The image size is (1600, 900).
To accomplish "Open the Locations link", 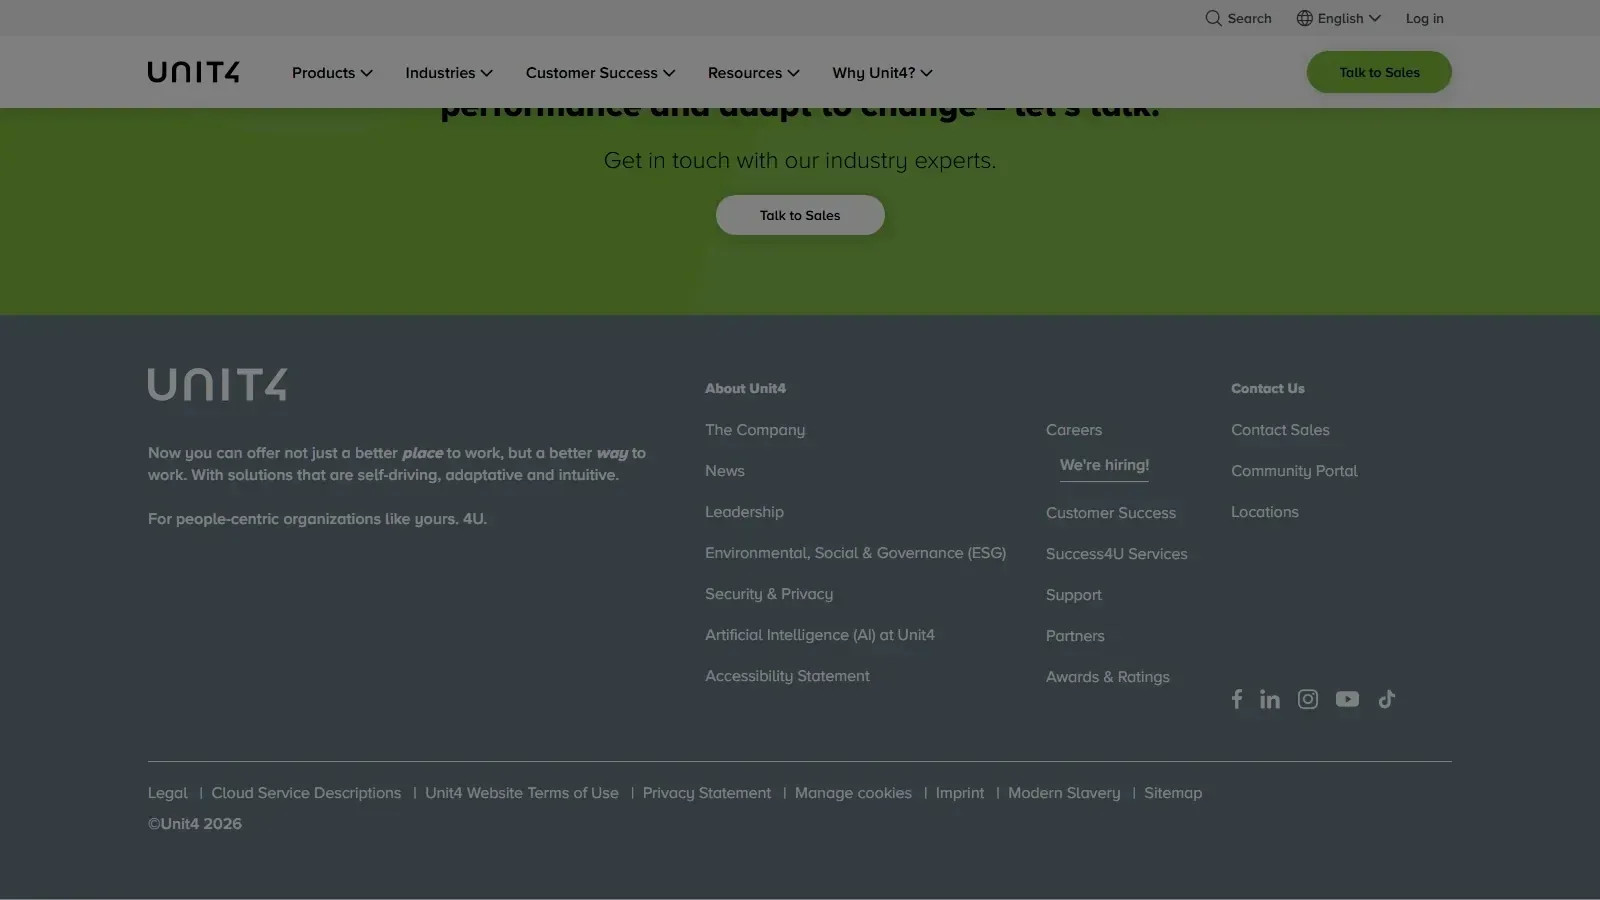I will [1265, 512].
